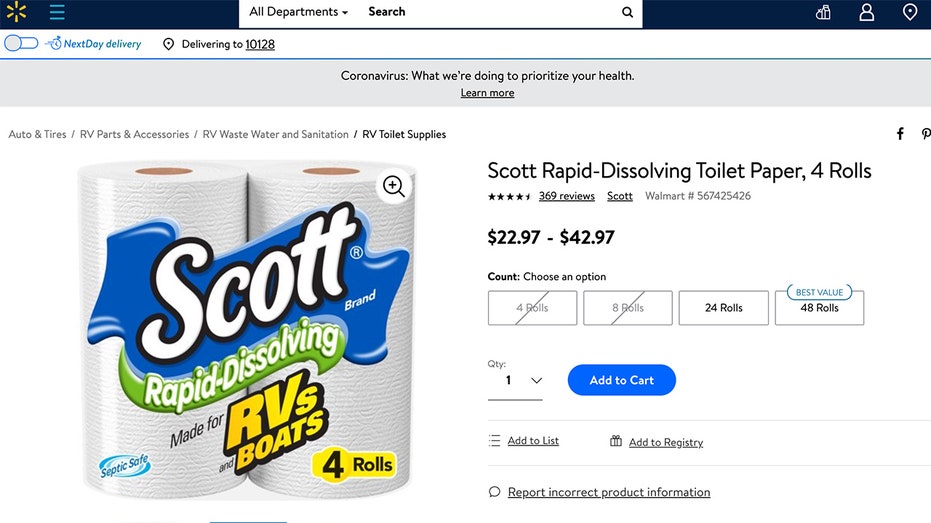Click the search magnifier icon

point(627,13)
